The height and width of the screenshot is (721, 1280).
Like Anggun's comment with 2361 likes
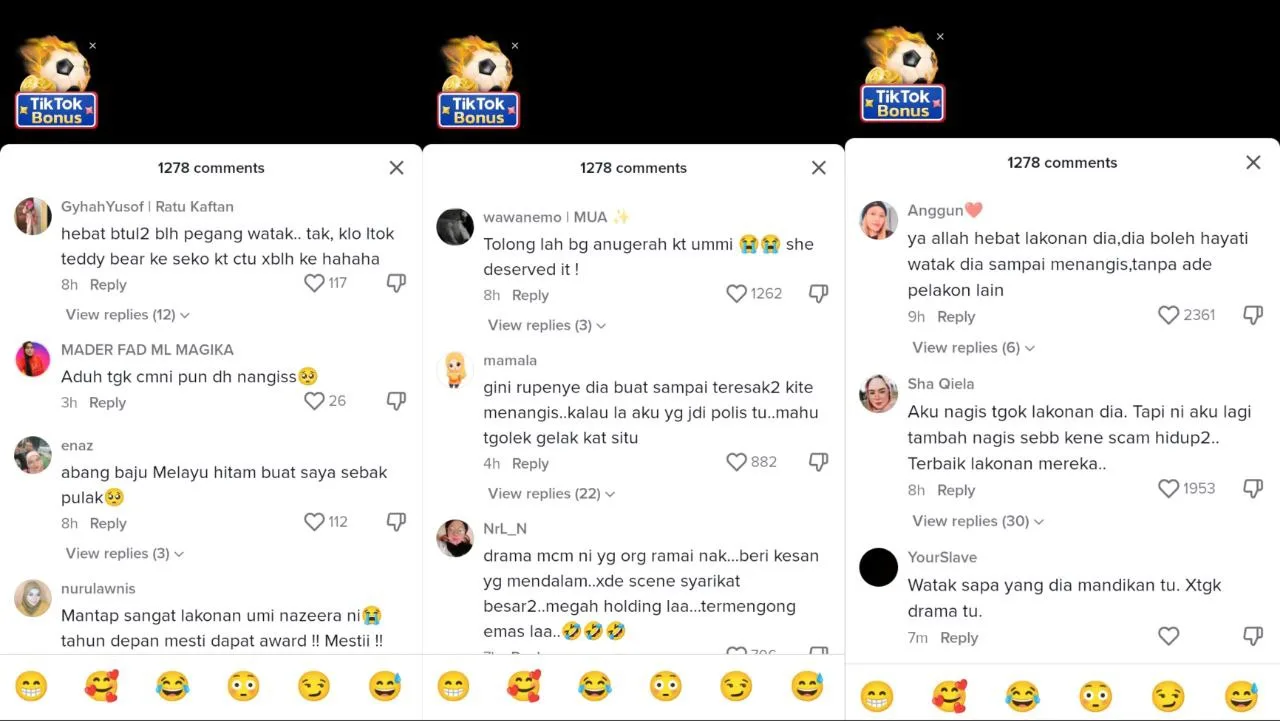click(x=1168, y=315)
